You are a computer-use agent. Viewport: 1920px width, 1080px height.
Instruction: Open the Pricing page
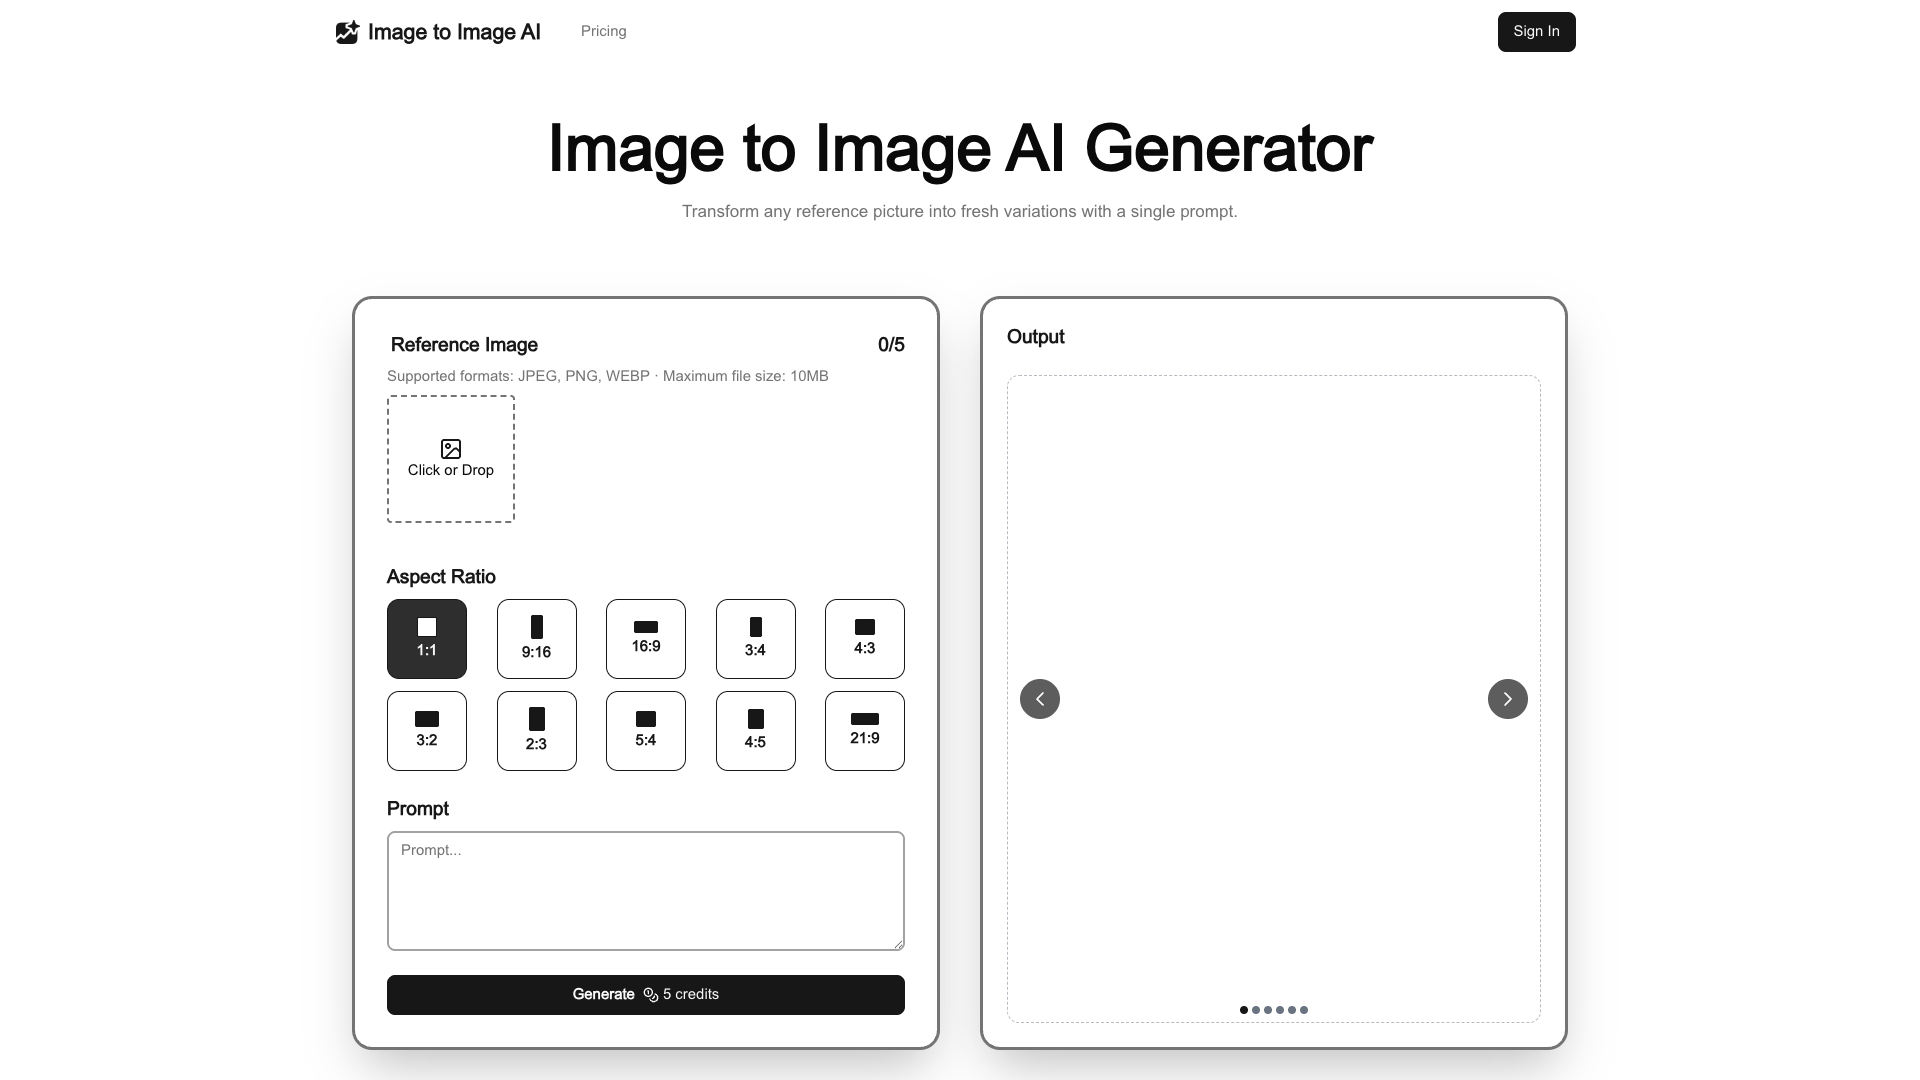coord(603,31)
